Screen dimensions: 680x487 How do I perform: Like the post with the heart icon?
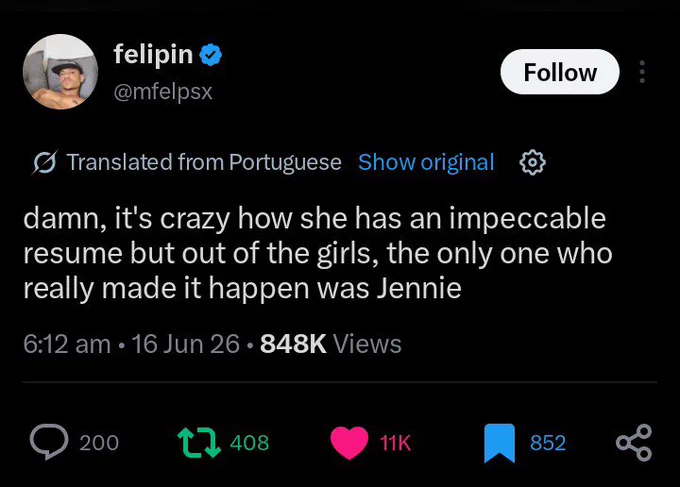349,443
